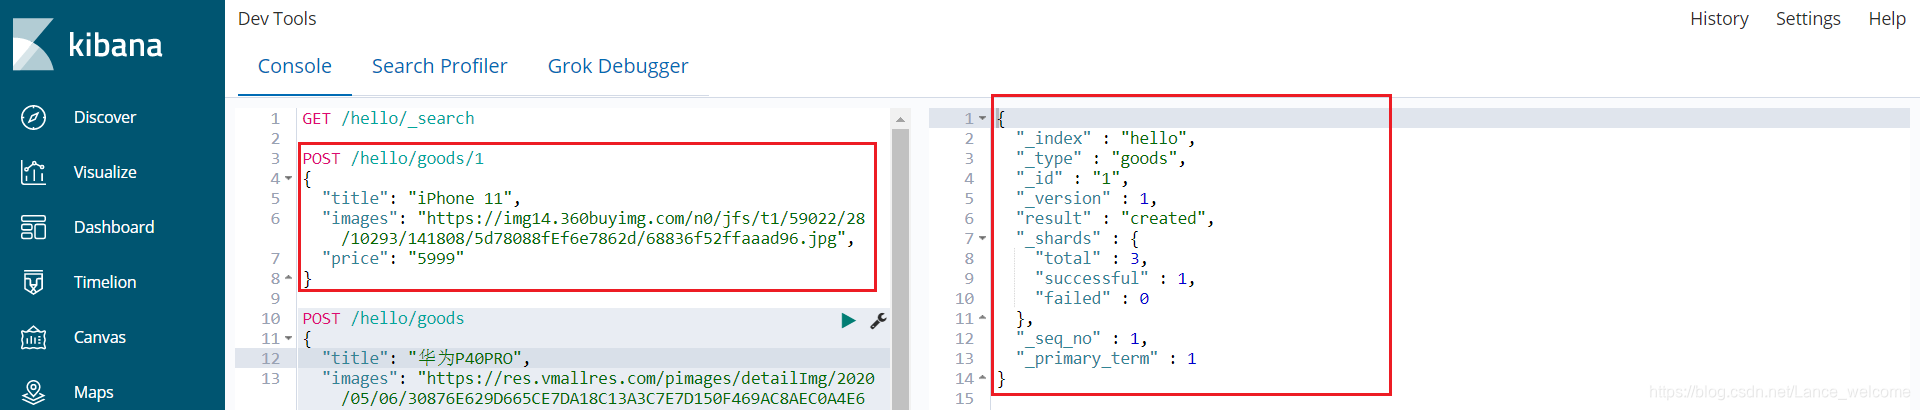
Task: Open Dashboard icon in sidebar
Action: click(x=33, y=227)
